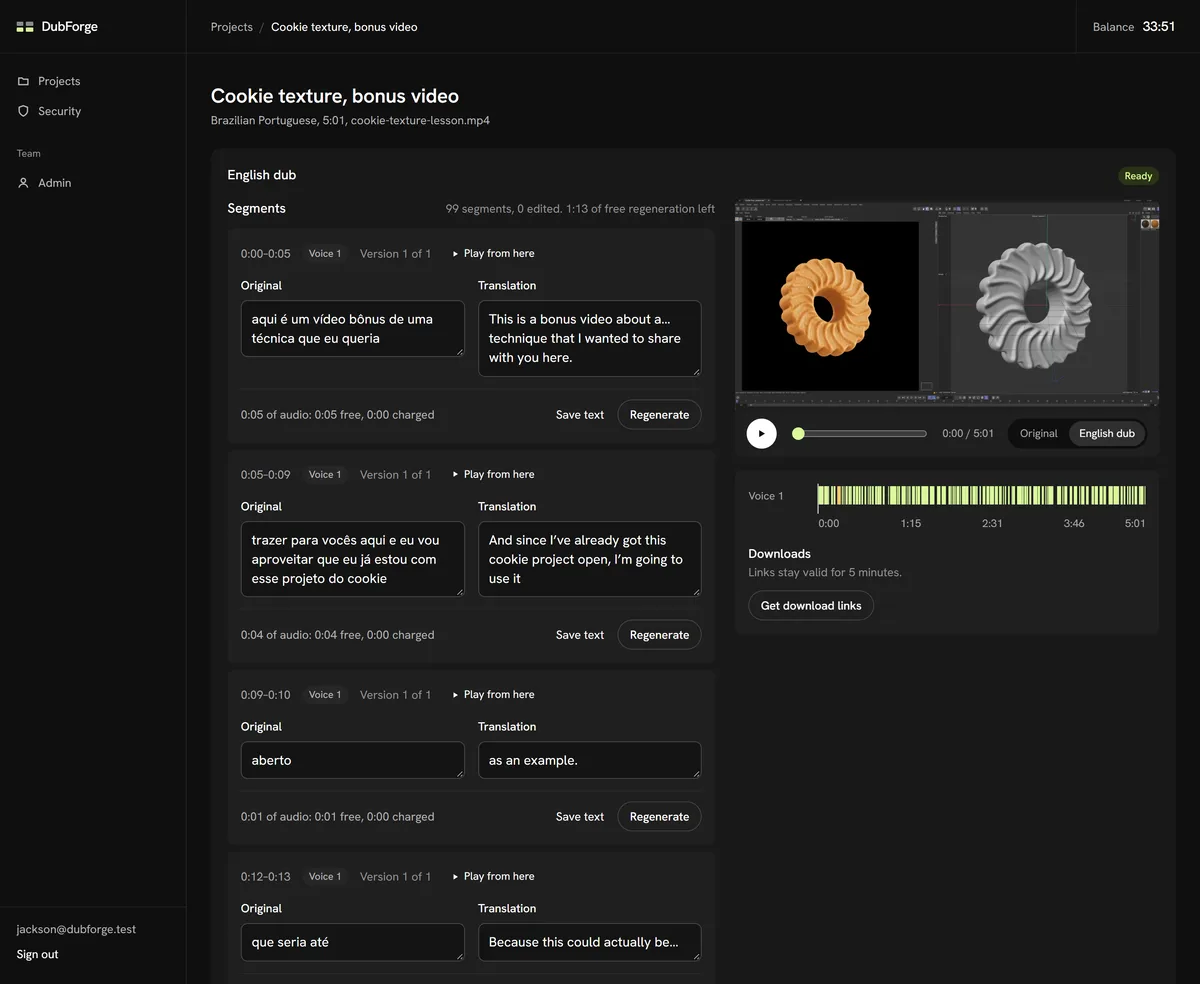This screenshot has height=984, width=1200.
Task: Click 'Version 1 of 1' on segment 0:05-0:09
Action: pos(395,474)
